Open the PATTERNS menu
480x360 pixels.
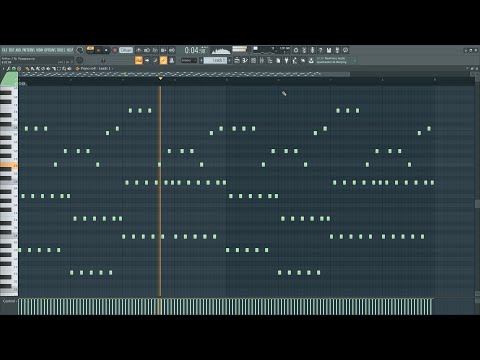(28, 50)
